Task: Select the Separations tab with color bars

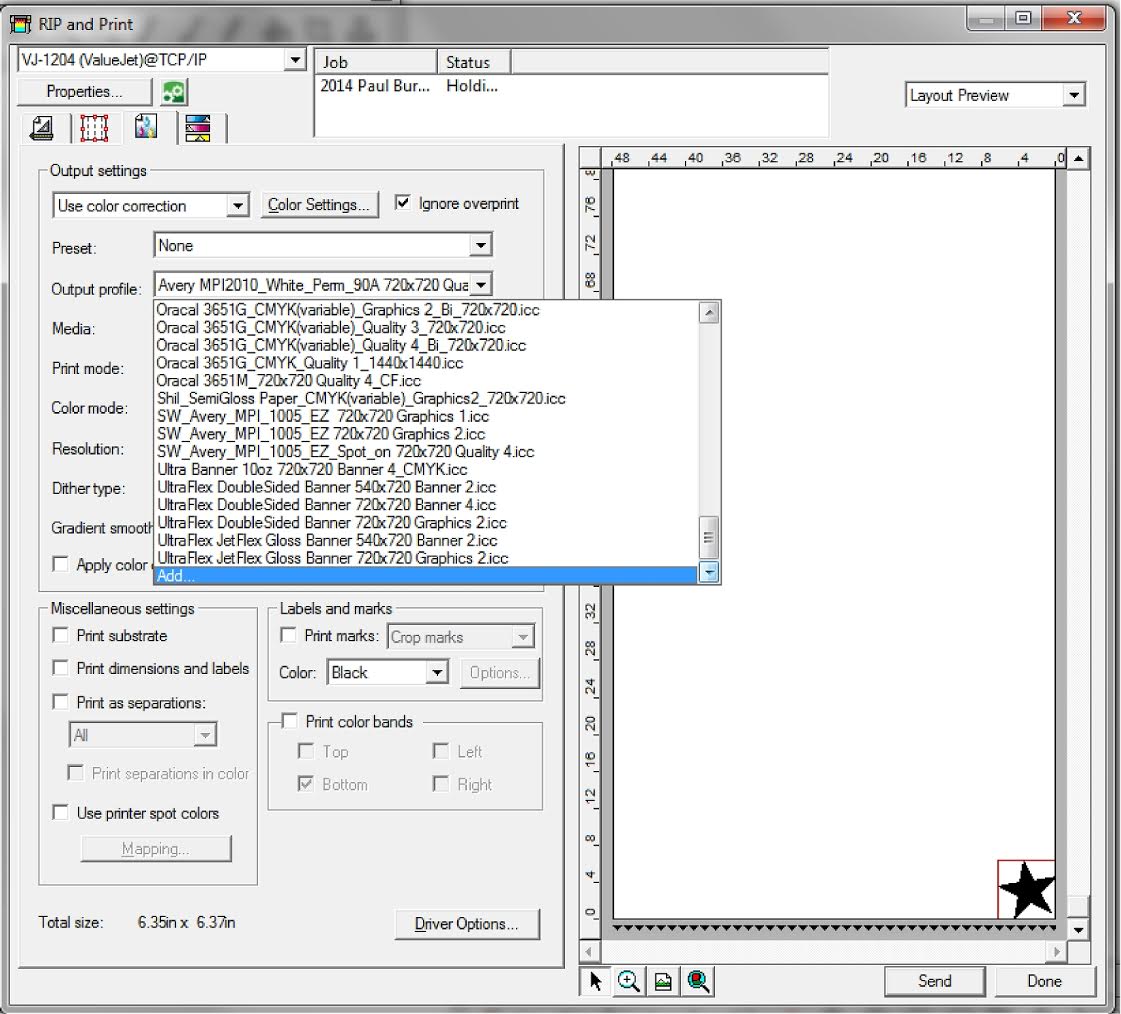Action: pyautogui.click(x=198, y=129)
